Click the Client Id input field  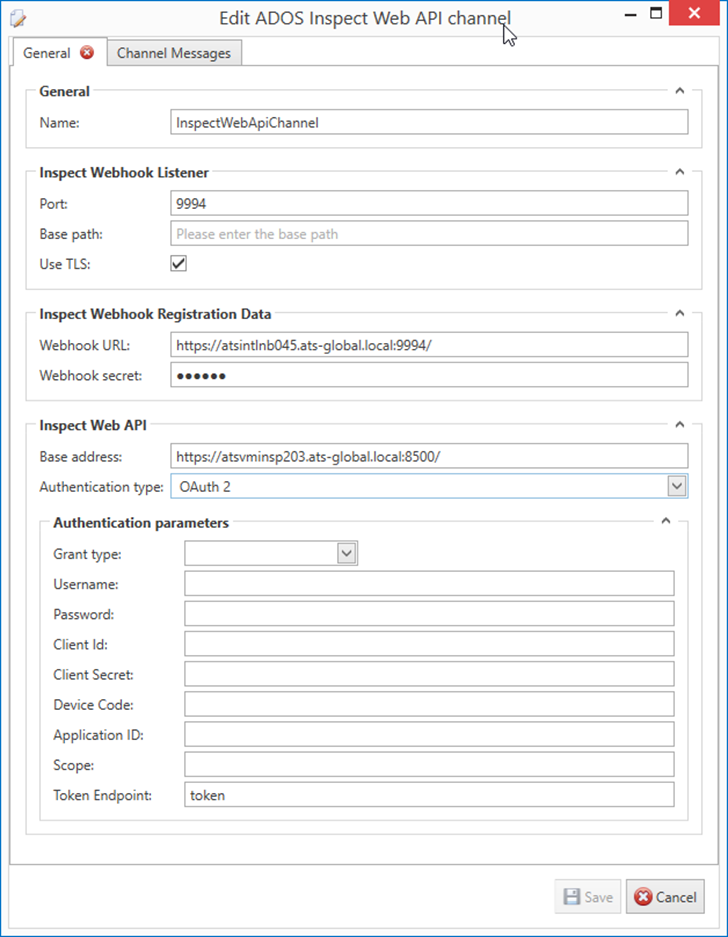429,644
